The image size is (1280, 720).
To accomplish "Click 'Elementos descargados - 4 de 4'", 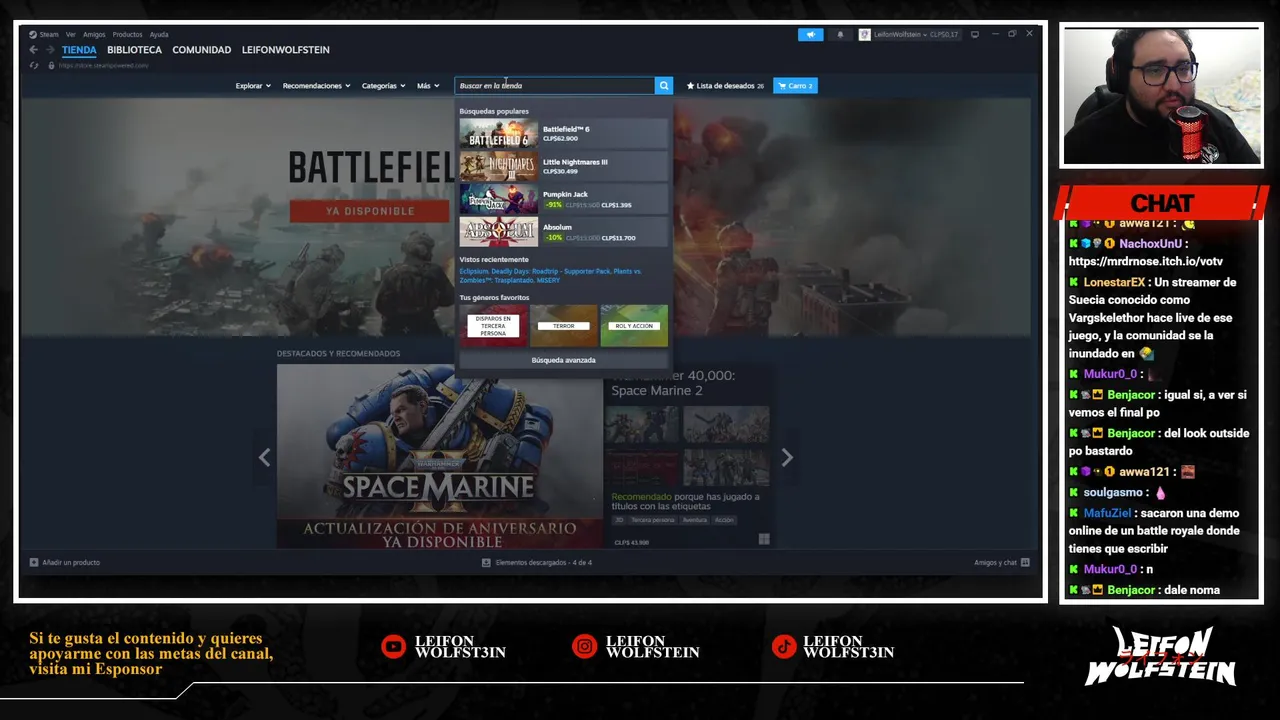I will pos(544,563).
